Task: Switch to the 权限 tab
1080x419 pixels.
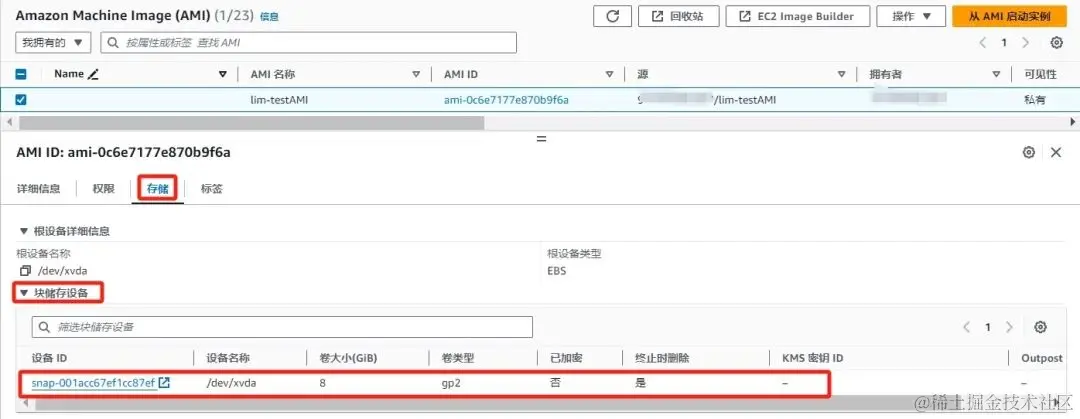Action: click(103, 188)
